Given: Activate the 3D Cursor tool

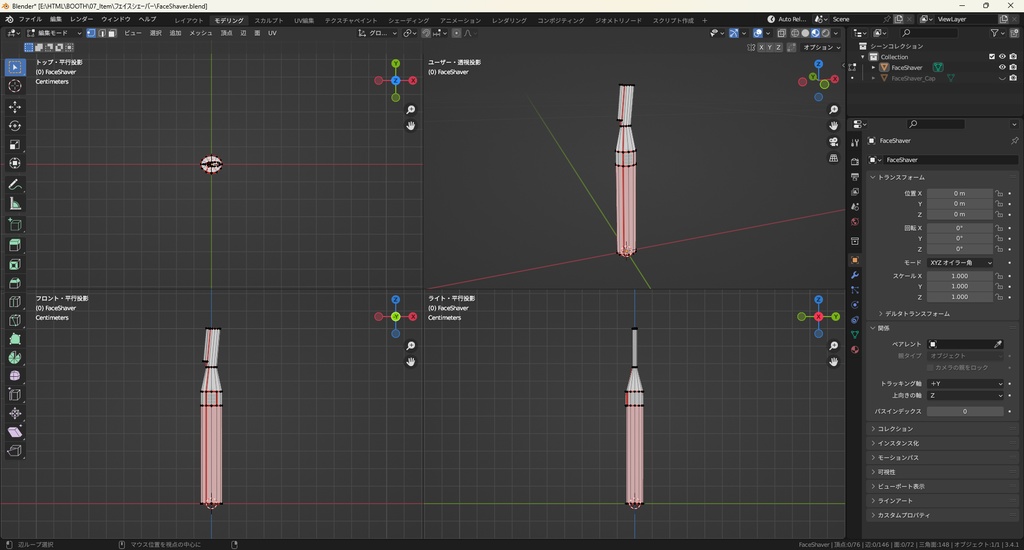Looking at the screenshot, I should [x=15, y=86].
